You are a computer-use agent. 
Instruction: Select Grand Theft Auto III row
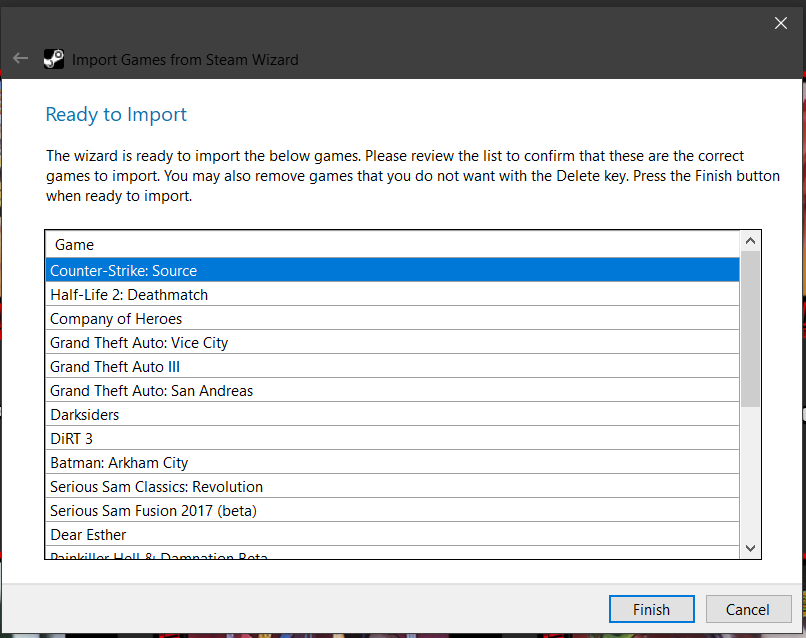(392, 367)
